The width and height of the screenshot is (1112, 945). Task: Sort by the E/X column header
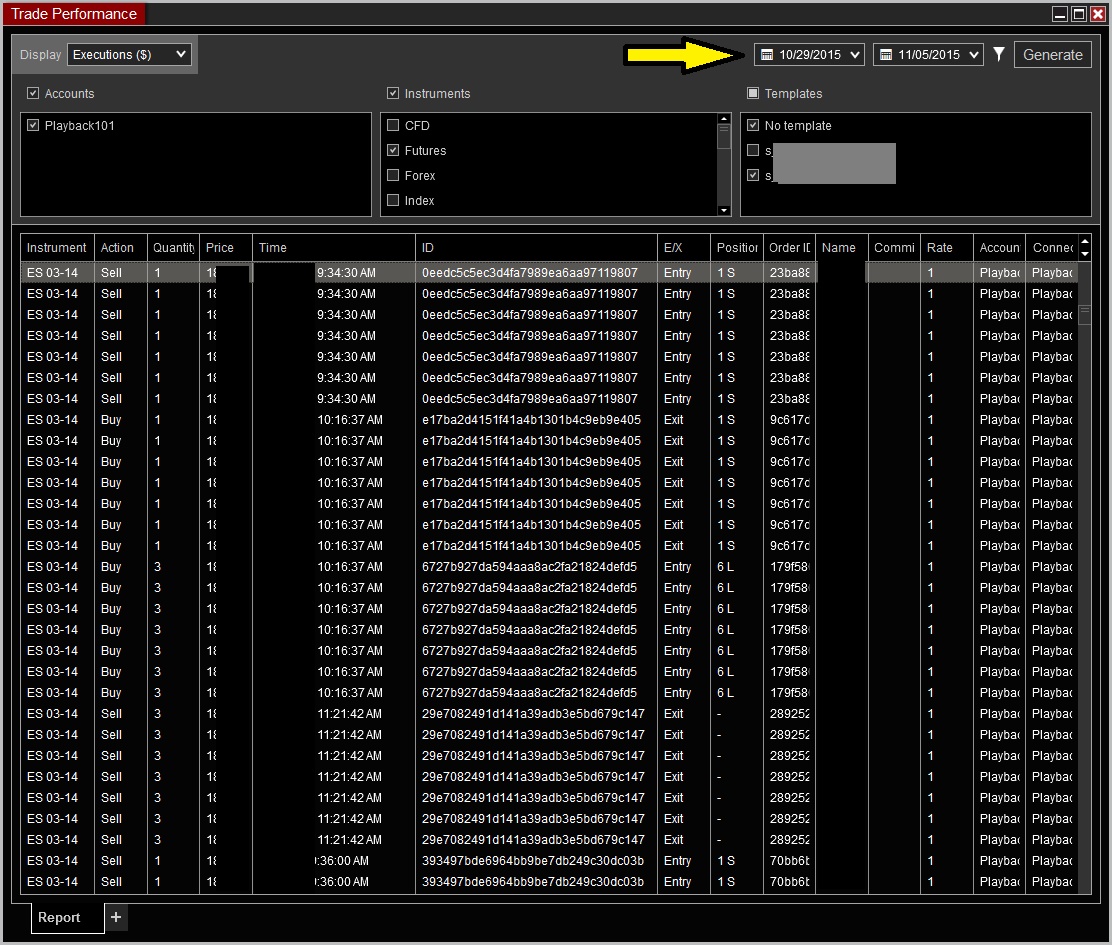click(684, 247)
